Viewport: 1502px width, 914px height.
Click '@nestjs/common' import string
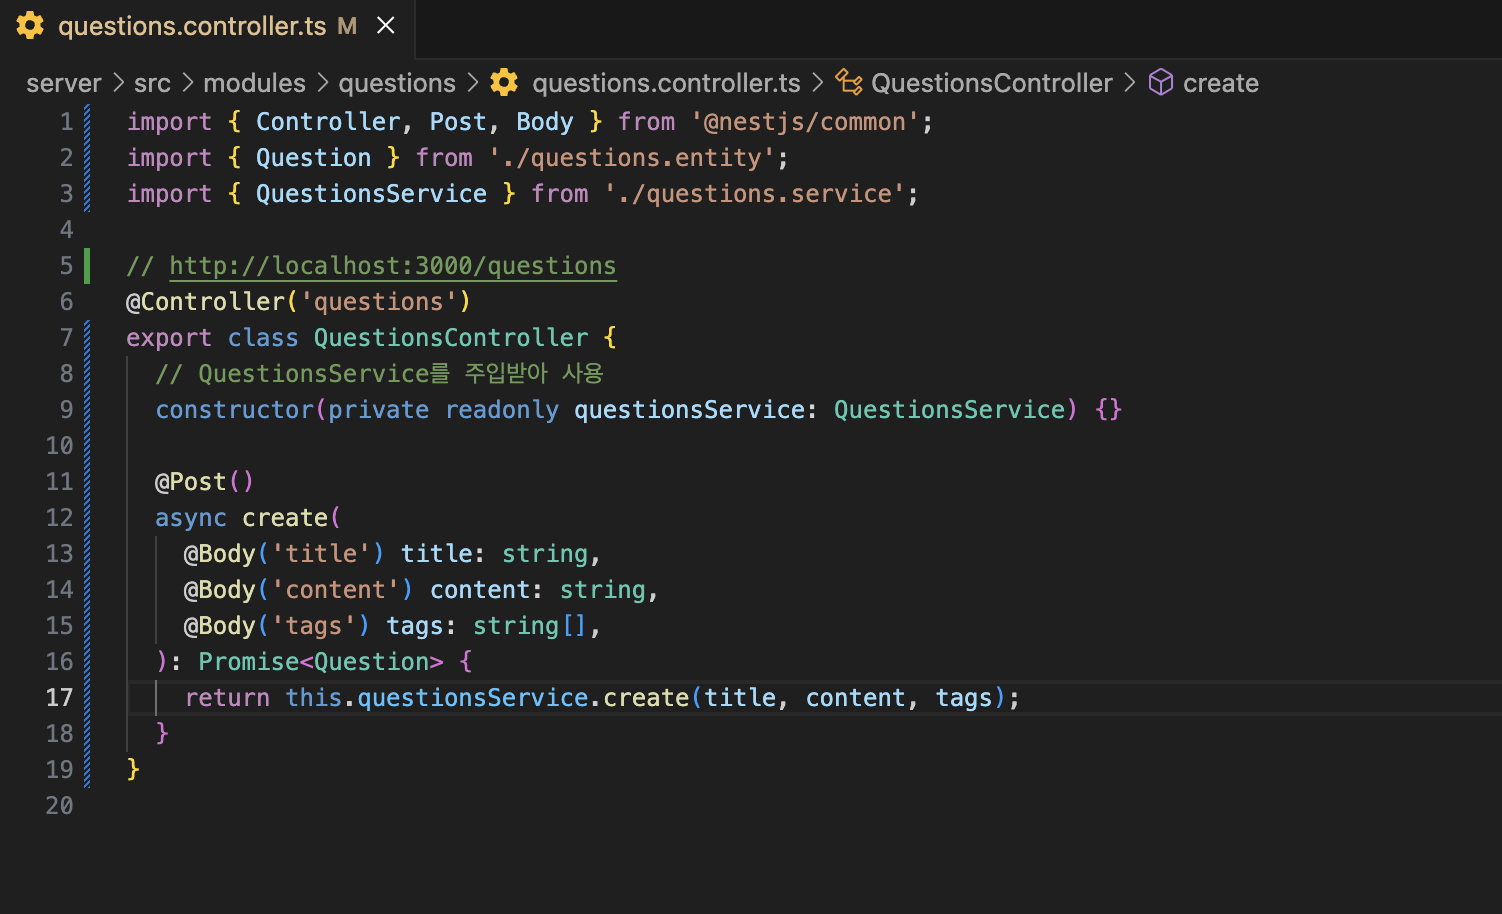coord(805,122)
